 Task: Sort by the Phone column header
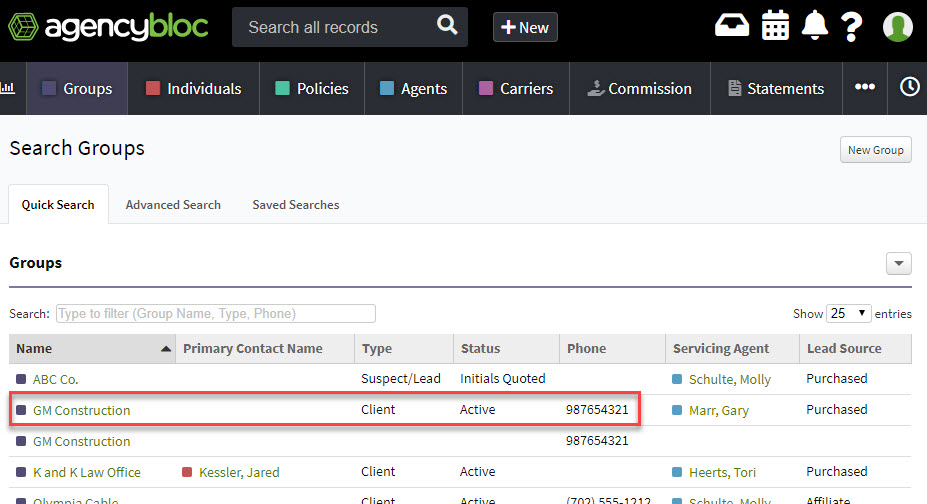tap(612, 349)
